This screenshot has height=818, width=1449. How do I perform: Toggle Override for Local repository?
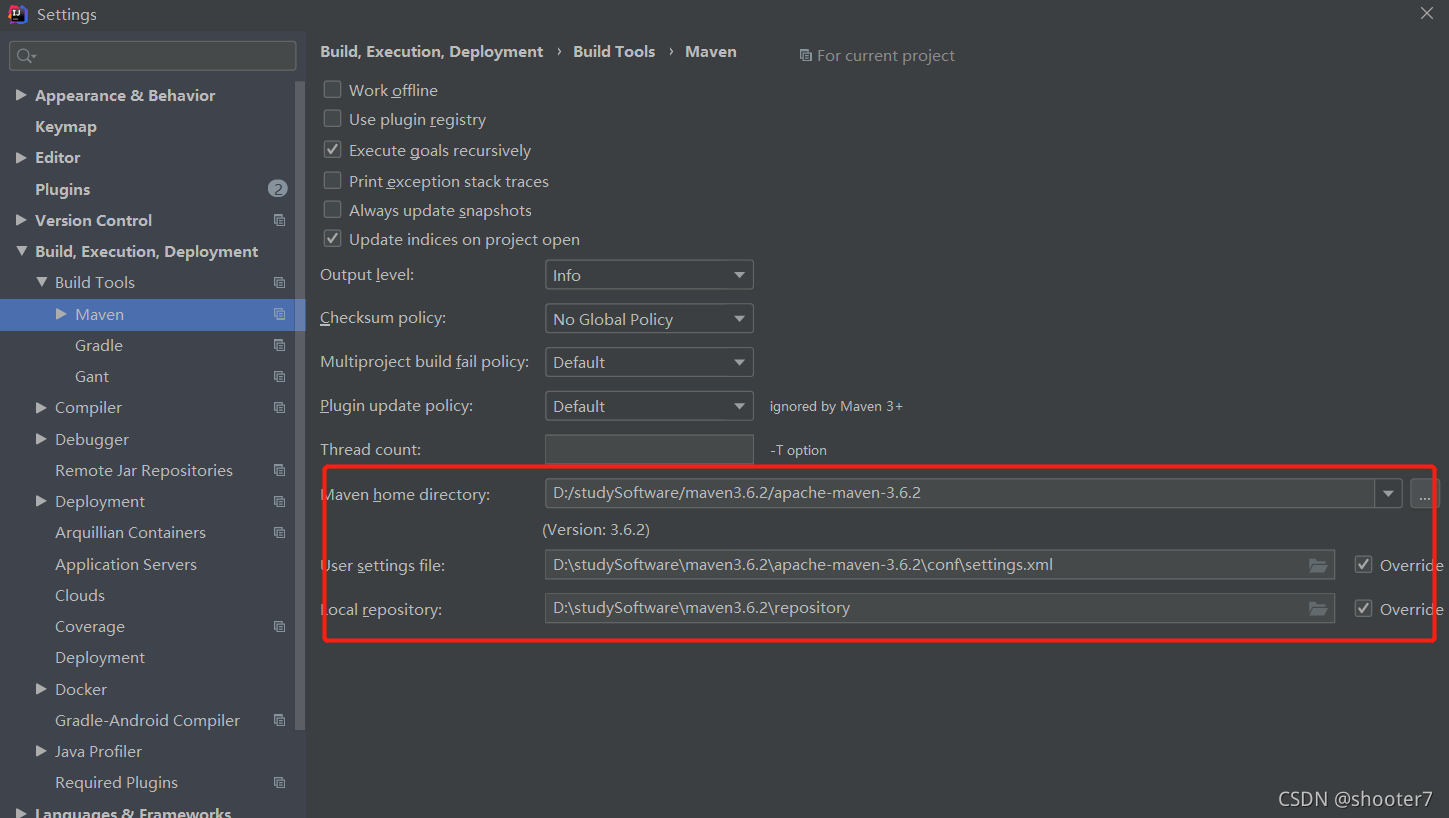pos(1363,608)
